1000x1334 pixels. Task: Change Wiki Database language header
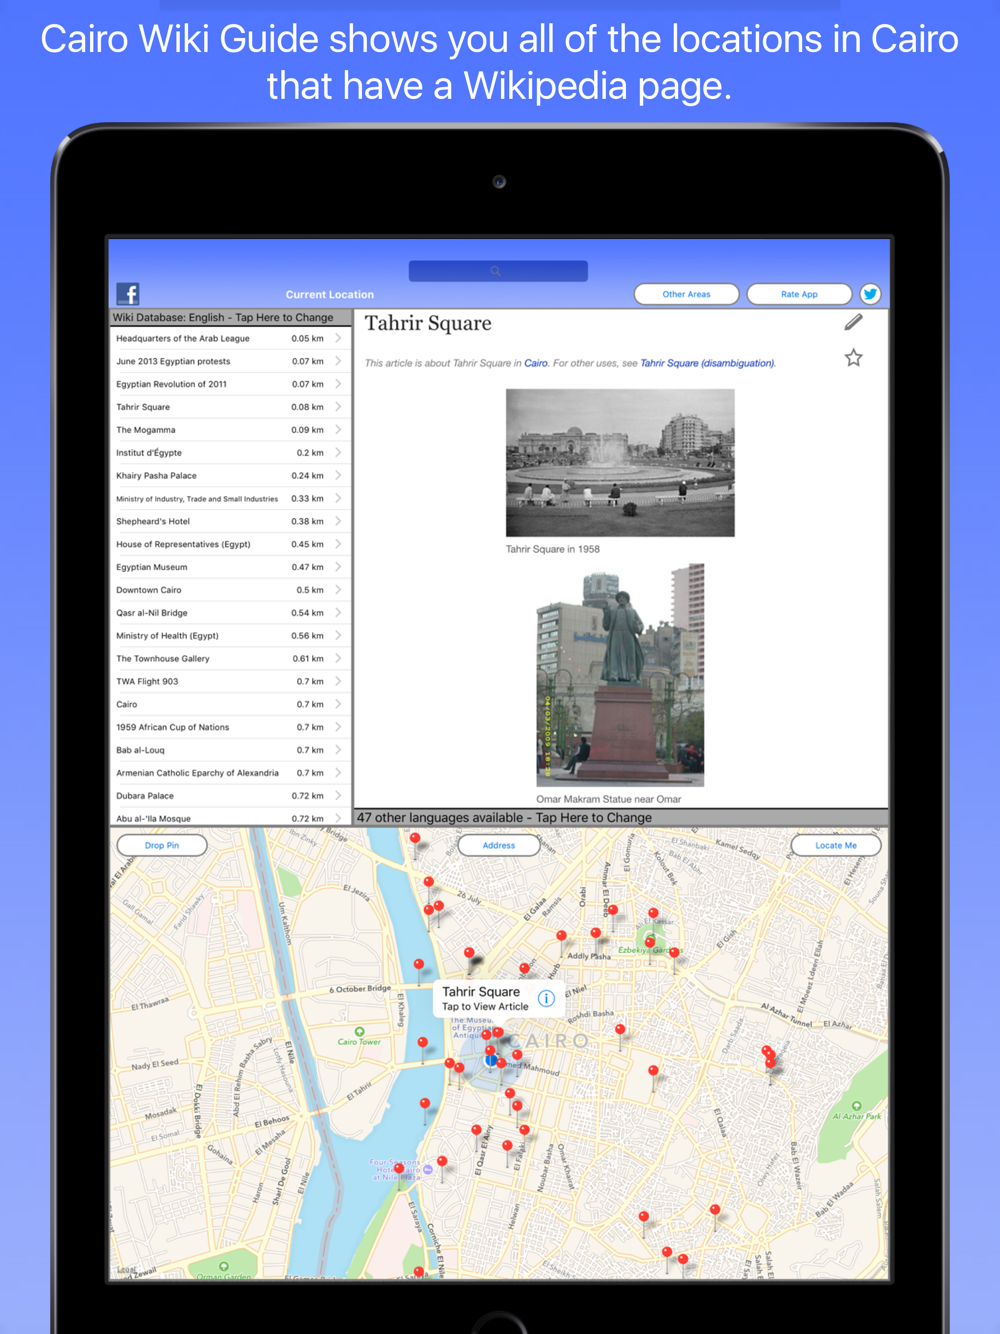[x=230, y=318]
